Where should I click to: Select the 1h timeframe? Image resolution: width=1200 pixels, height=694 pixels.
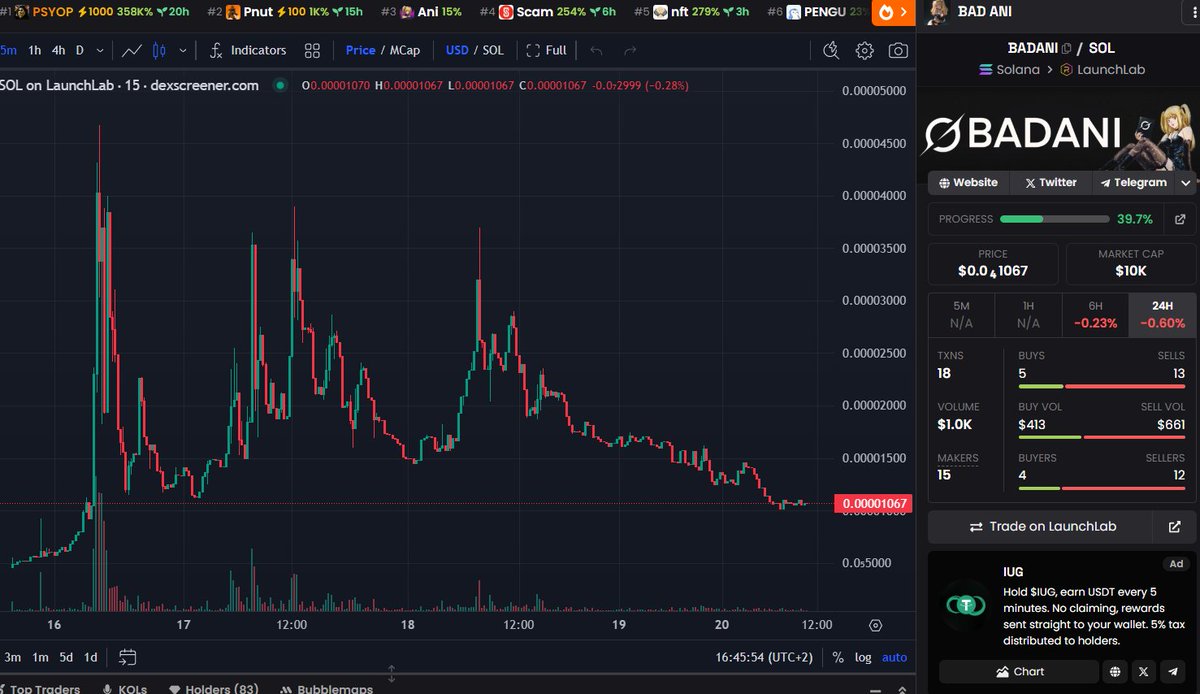(35, 50)
